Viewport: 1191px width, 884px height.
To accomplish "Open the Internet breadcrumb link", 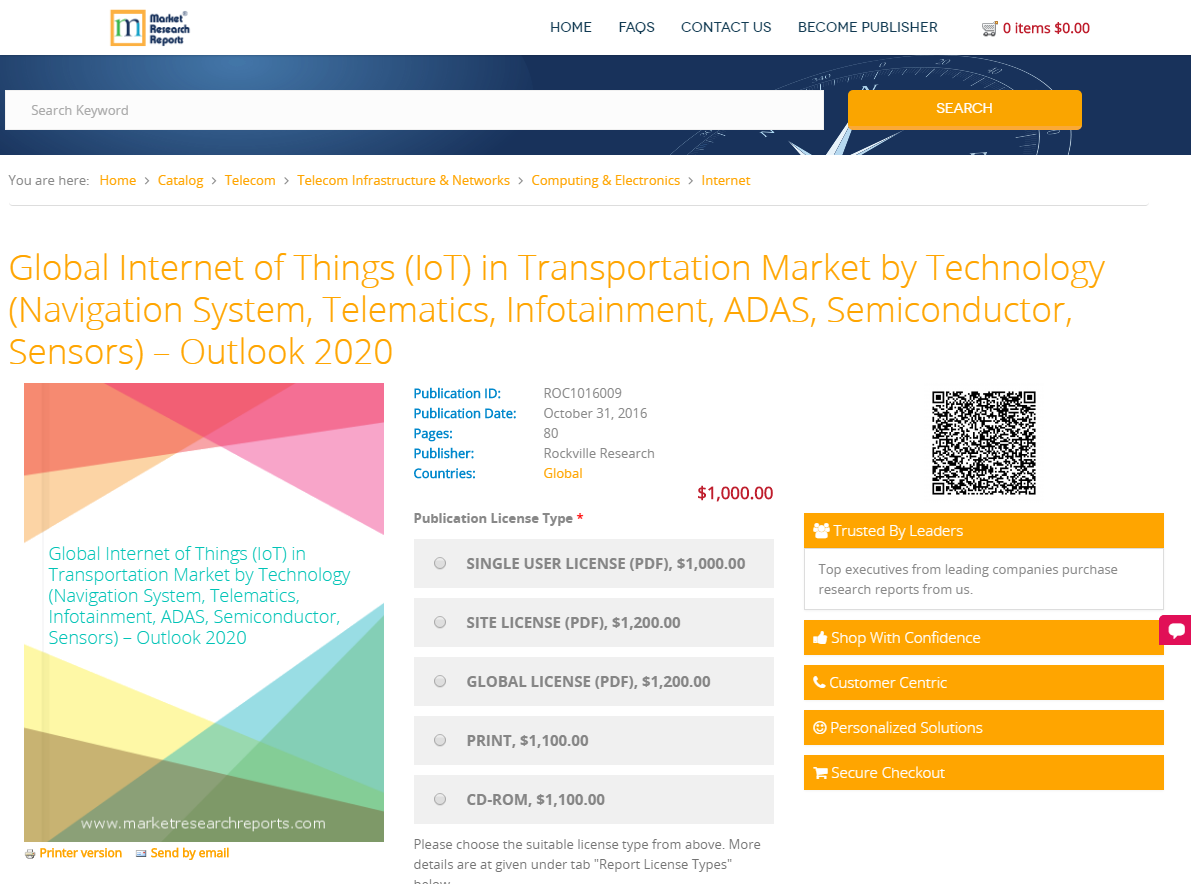I will 725,181.
